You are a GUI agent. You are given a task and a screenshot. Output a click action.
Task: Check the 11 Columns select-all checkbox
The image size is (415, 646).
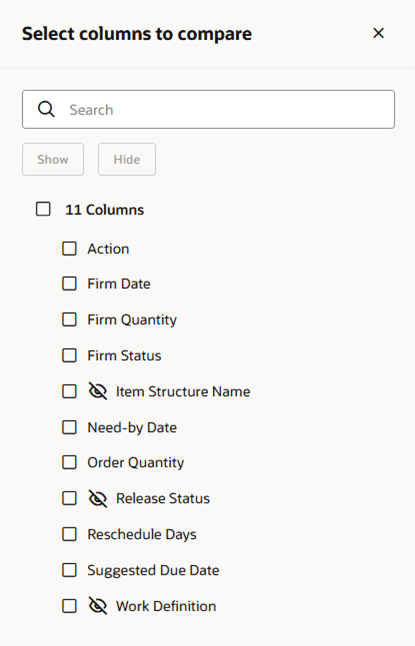[x=43, y=209]
